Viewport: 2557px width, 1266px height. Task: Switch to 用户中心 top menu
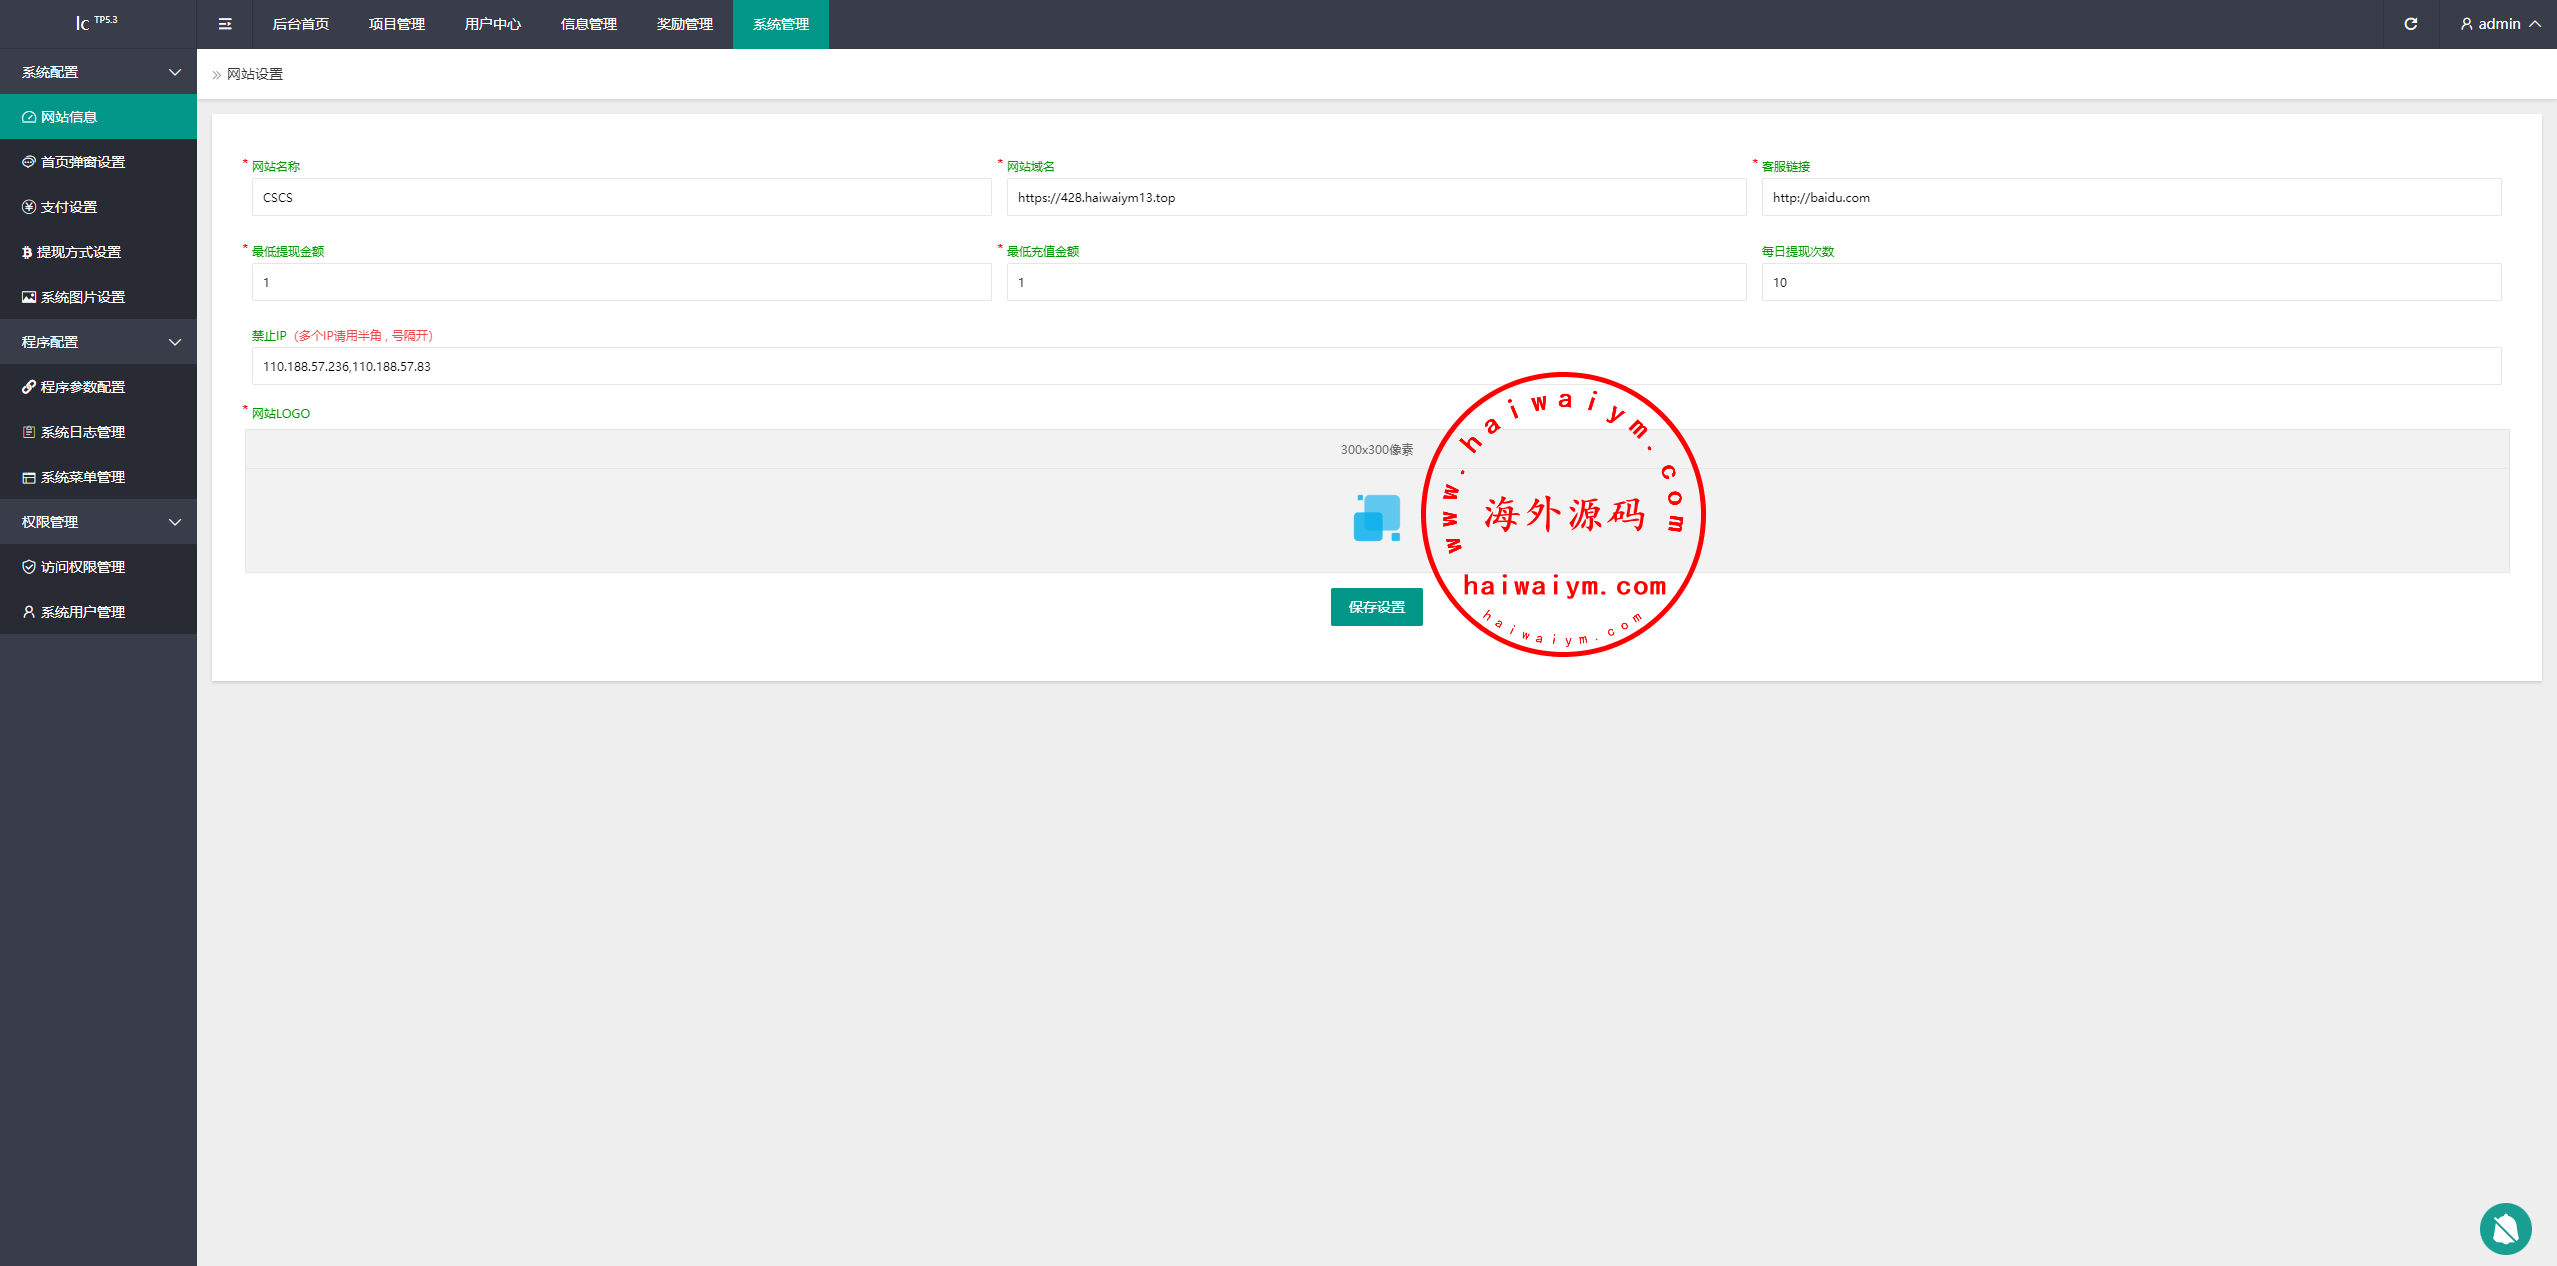[492, 24]
